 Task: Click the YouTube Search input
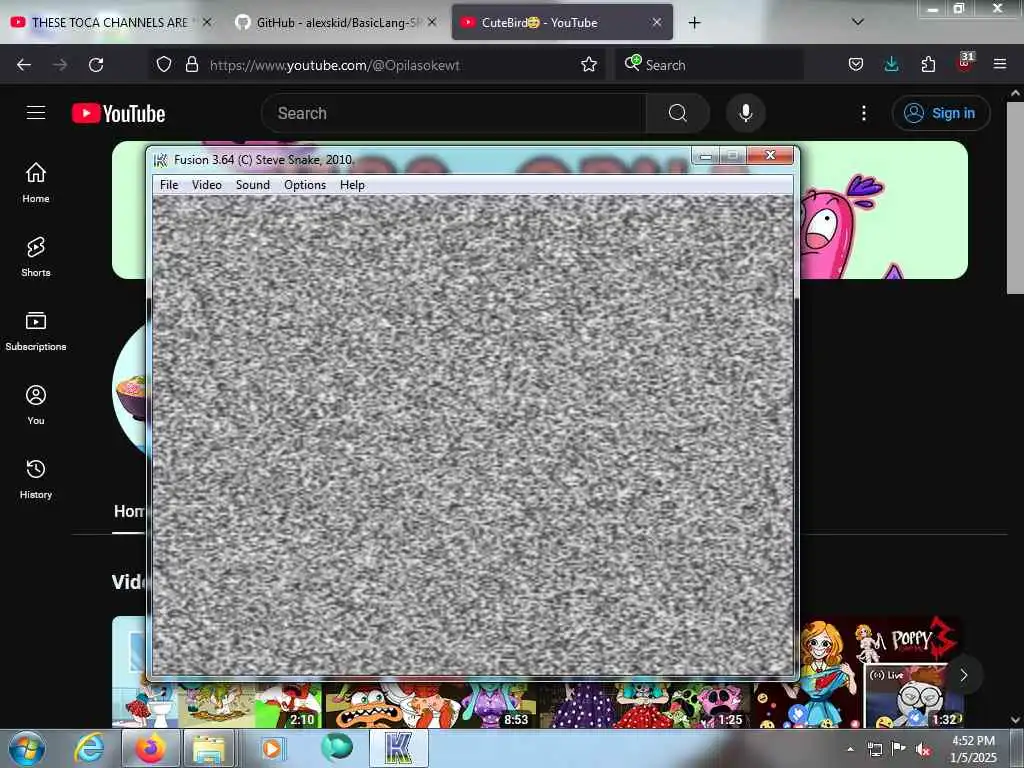(454, 113)
